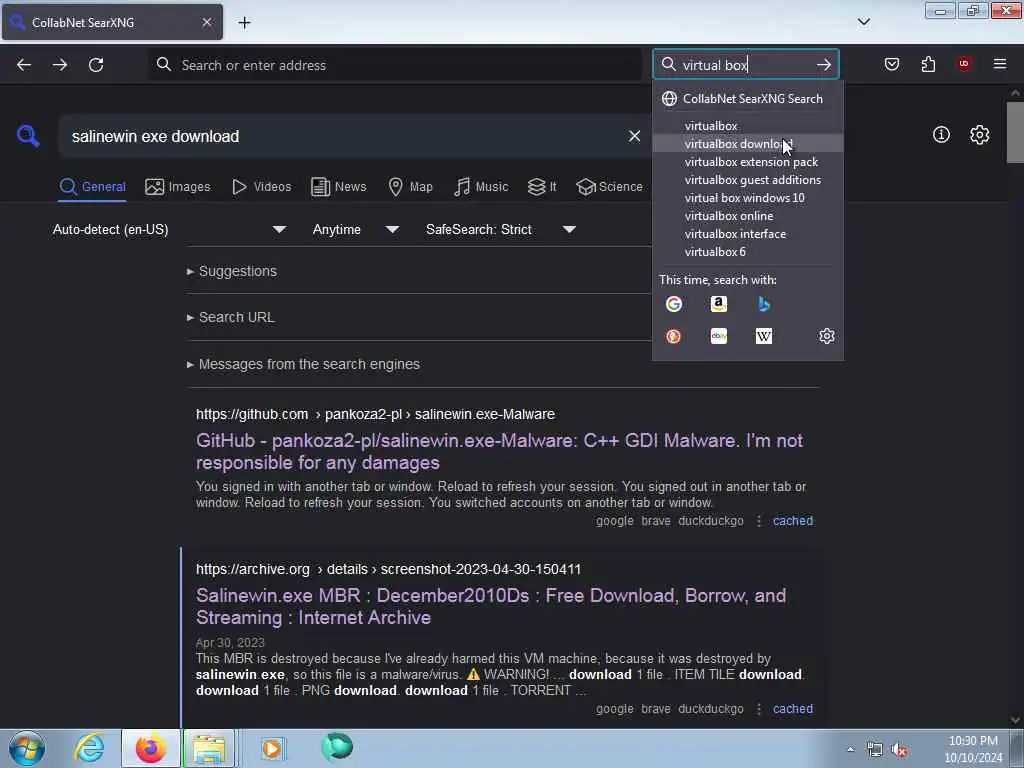
Task: Click the Search or enter address field
Action: [x=395, y=65]
